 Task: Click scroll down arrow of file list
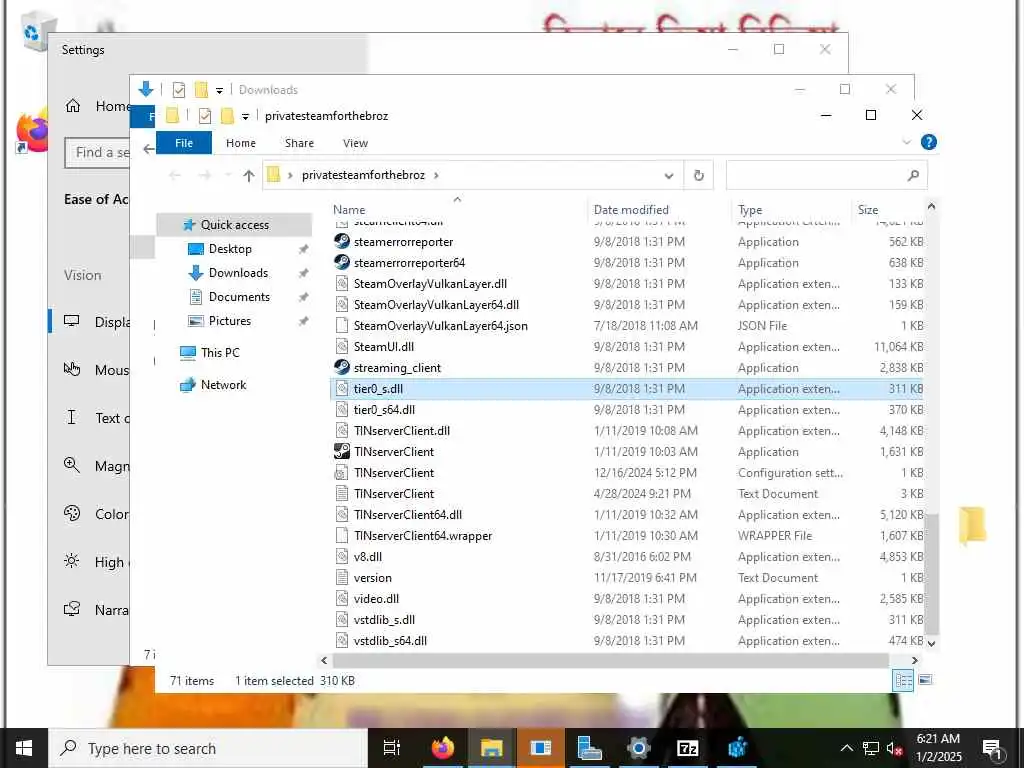(931, 643)
